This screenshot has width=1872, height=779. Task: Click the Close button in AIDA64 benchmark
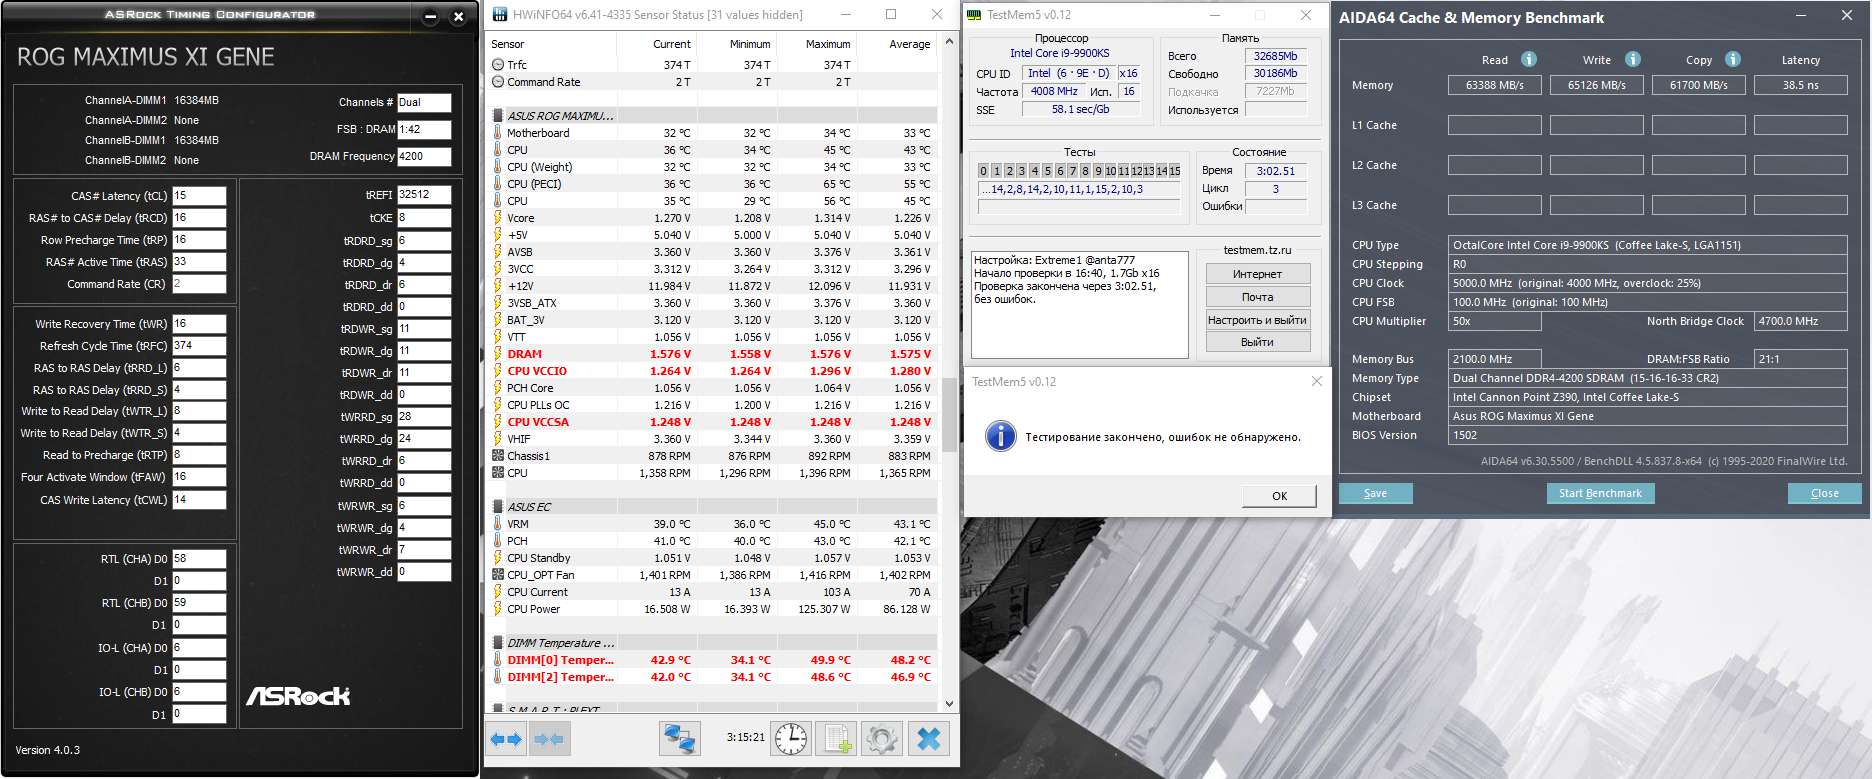(x=1825, y=493)
